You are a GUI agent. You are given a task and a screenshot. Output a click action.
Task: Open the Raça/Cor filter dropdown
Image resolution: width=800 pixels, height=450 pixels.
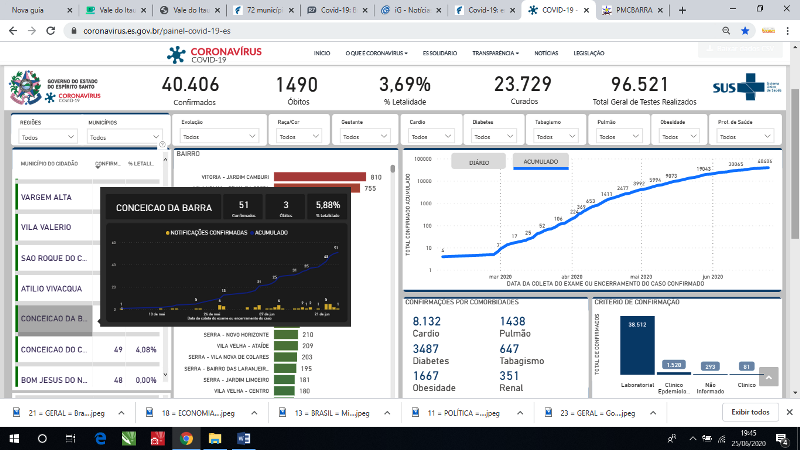click(301, 137)
